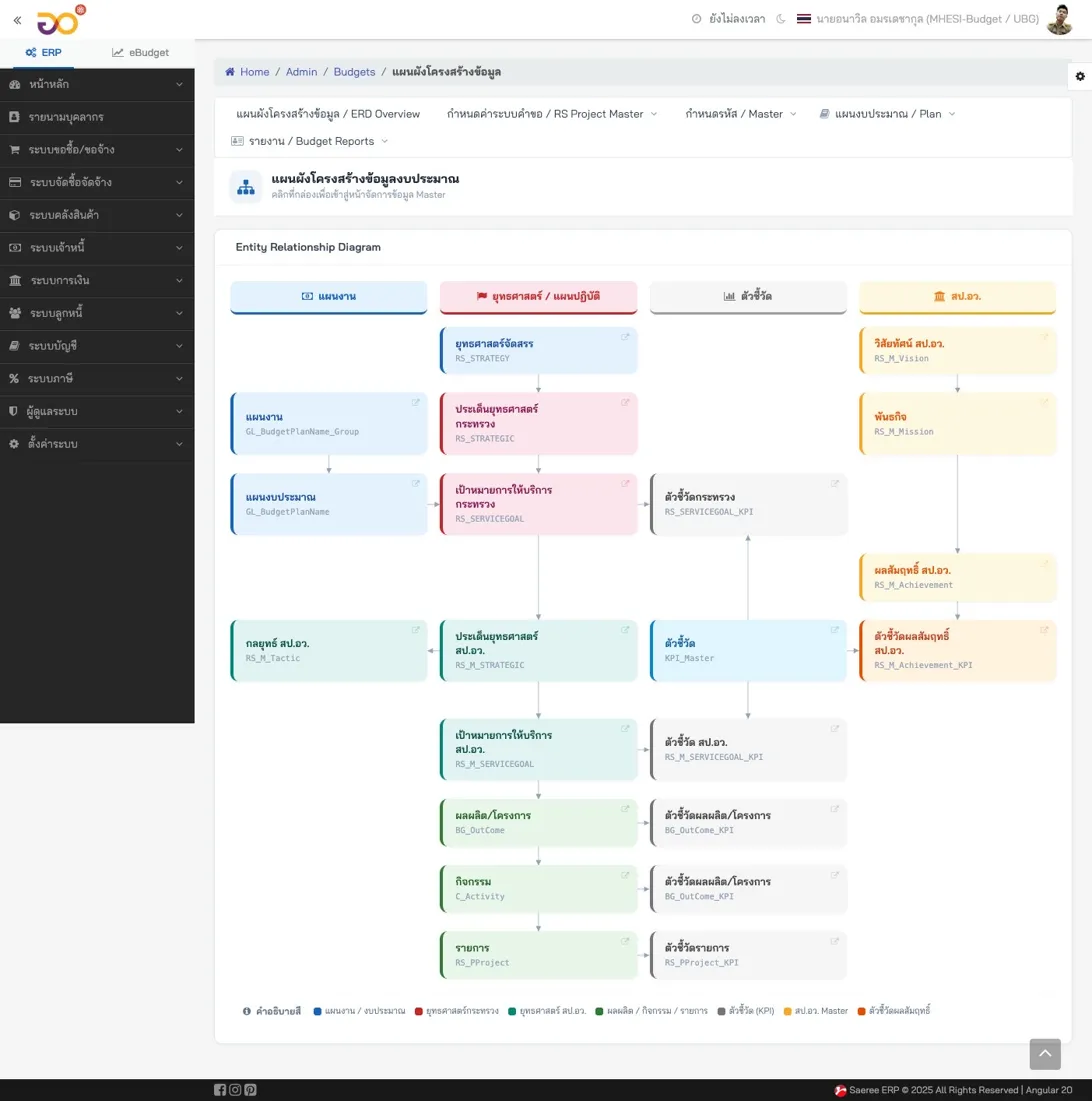The image size is (1092, 1101).
Task: Open ระบบการเงิน sidebar menu
Action: coord(97,280)
